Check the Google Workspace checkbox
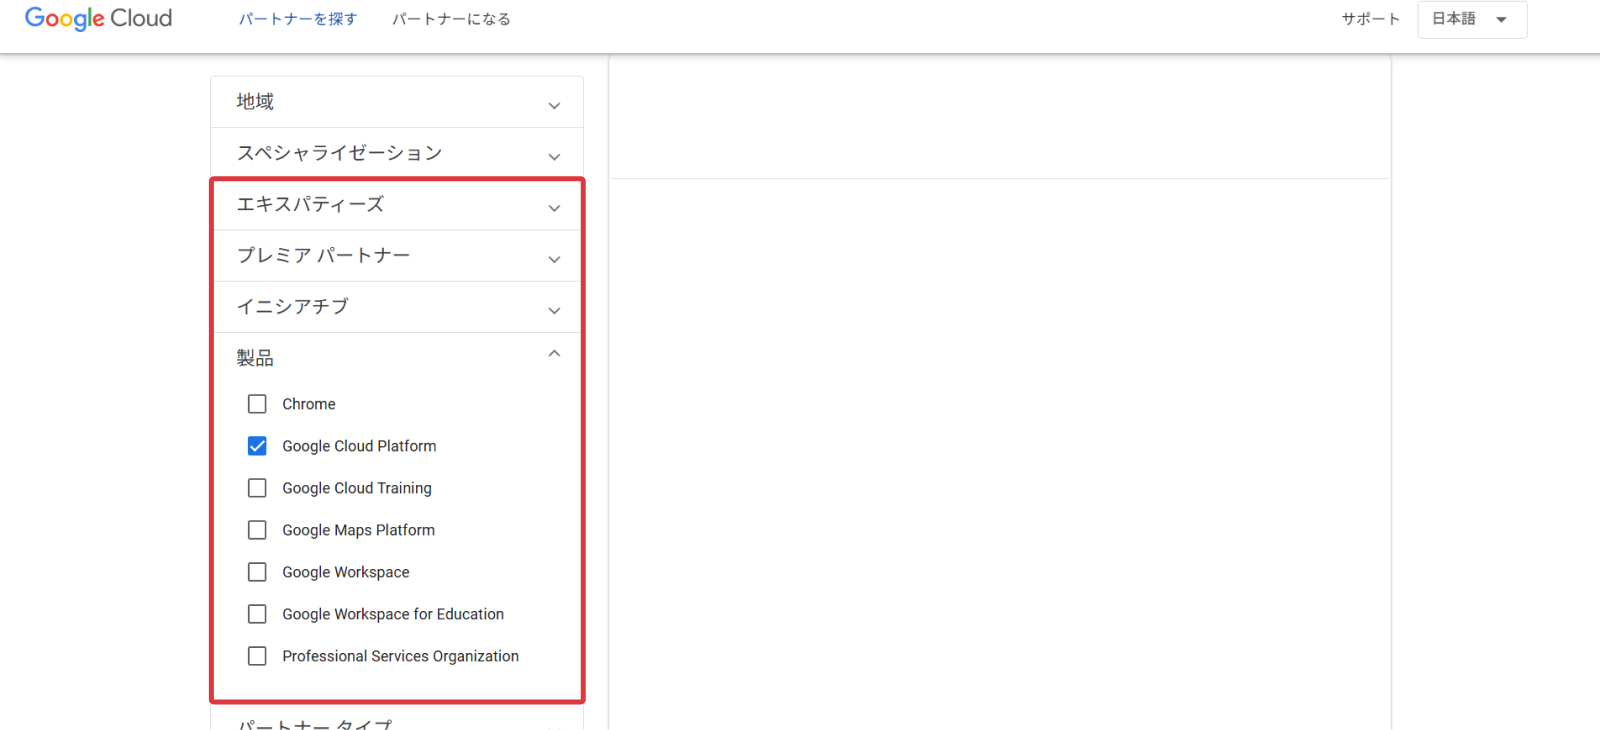 [x=257, y=572]
